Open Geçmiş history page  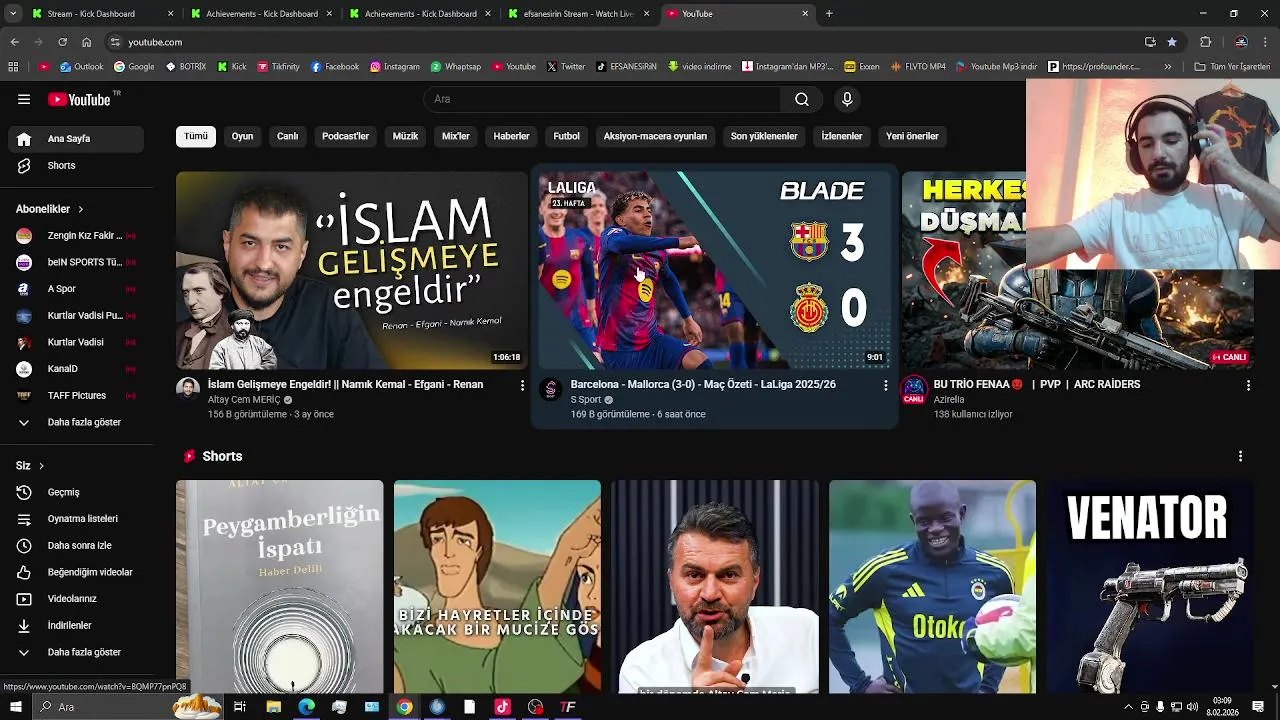pos(76,492)
